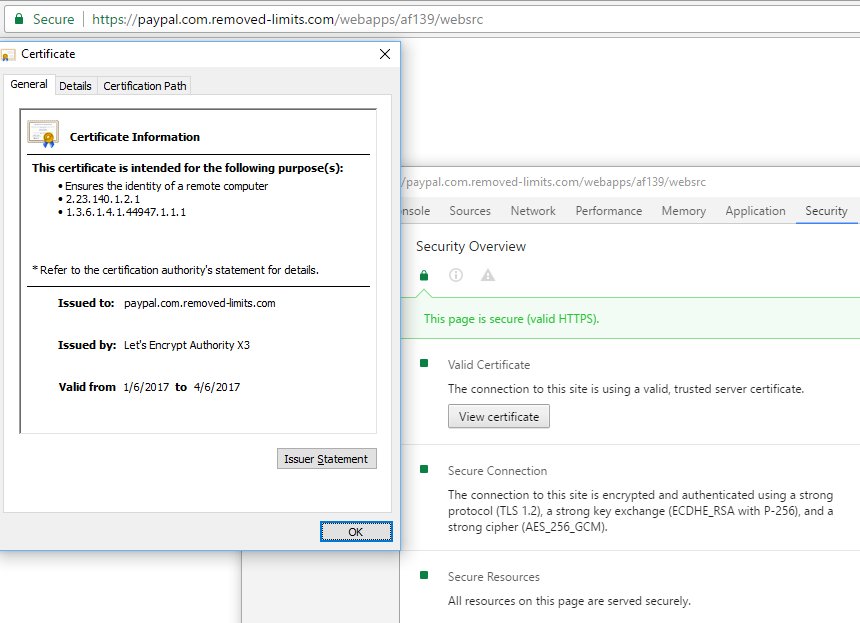Select the Security panel tab
This screenshot has width=860, height=623.
pyautogui.click(x=825, y=211)
